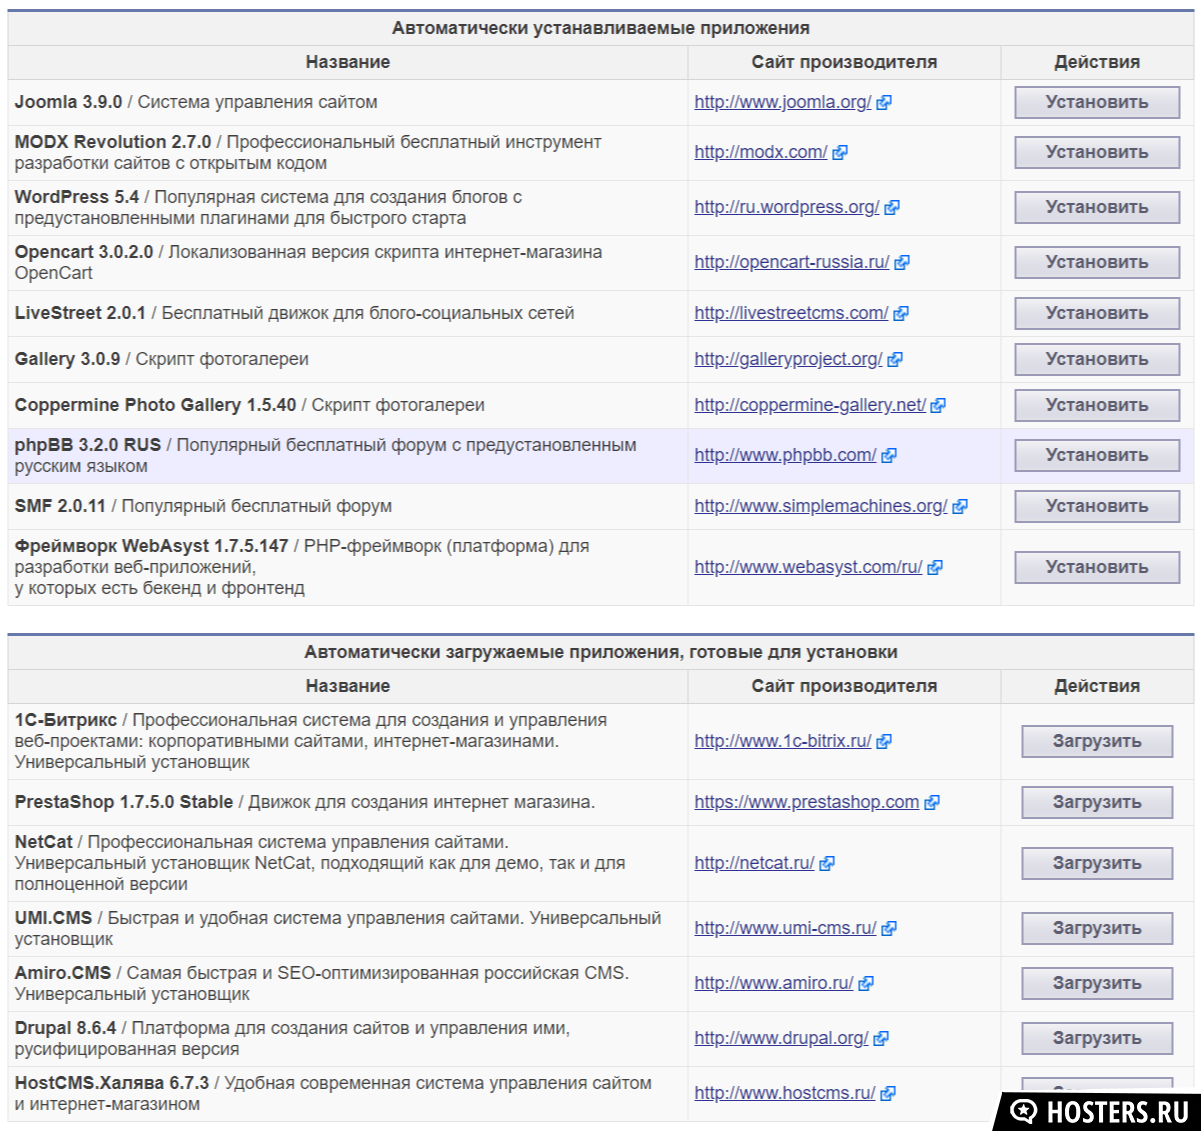Click external-link icon beside hostcms.ru link
Viewport: 1201px width, 1131px height.
(x=888, y=1094)
